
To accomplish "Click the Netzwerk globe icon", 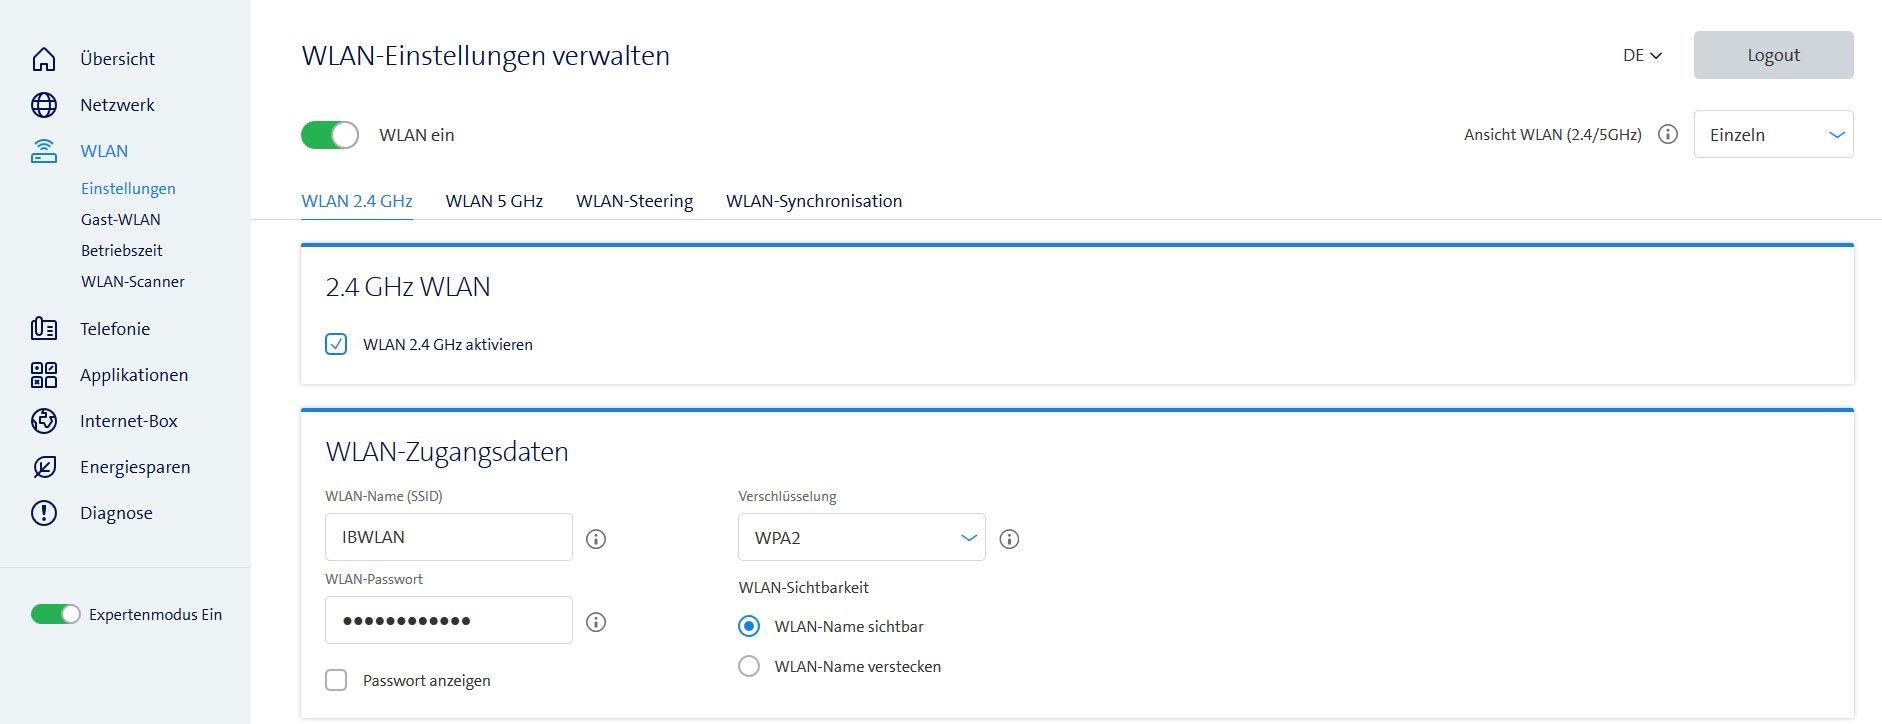I will pyautogui.click(x=44, y=105).
